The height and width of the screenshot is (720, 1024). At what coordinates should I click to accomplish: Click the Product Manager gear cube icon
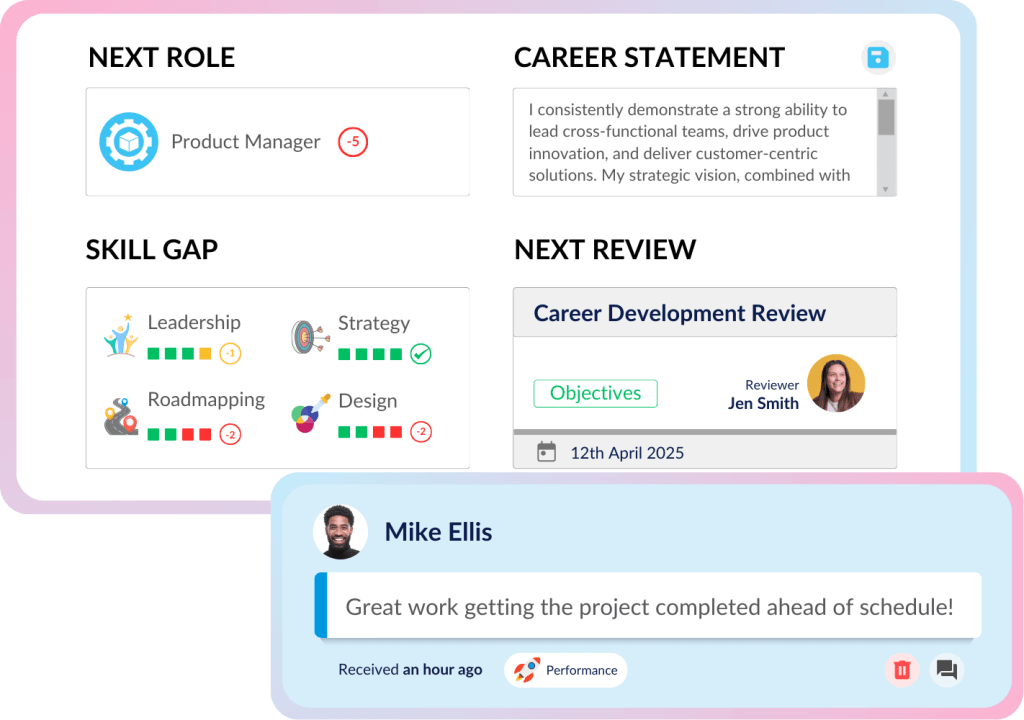129,142
